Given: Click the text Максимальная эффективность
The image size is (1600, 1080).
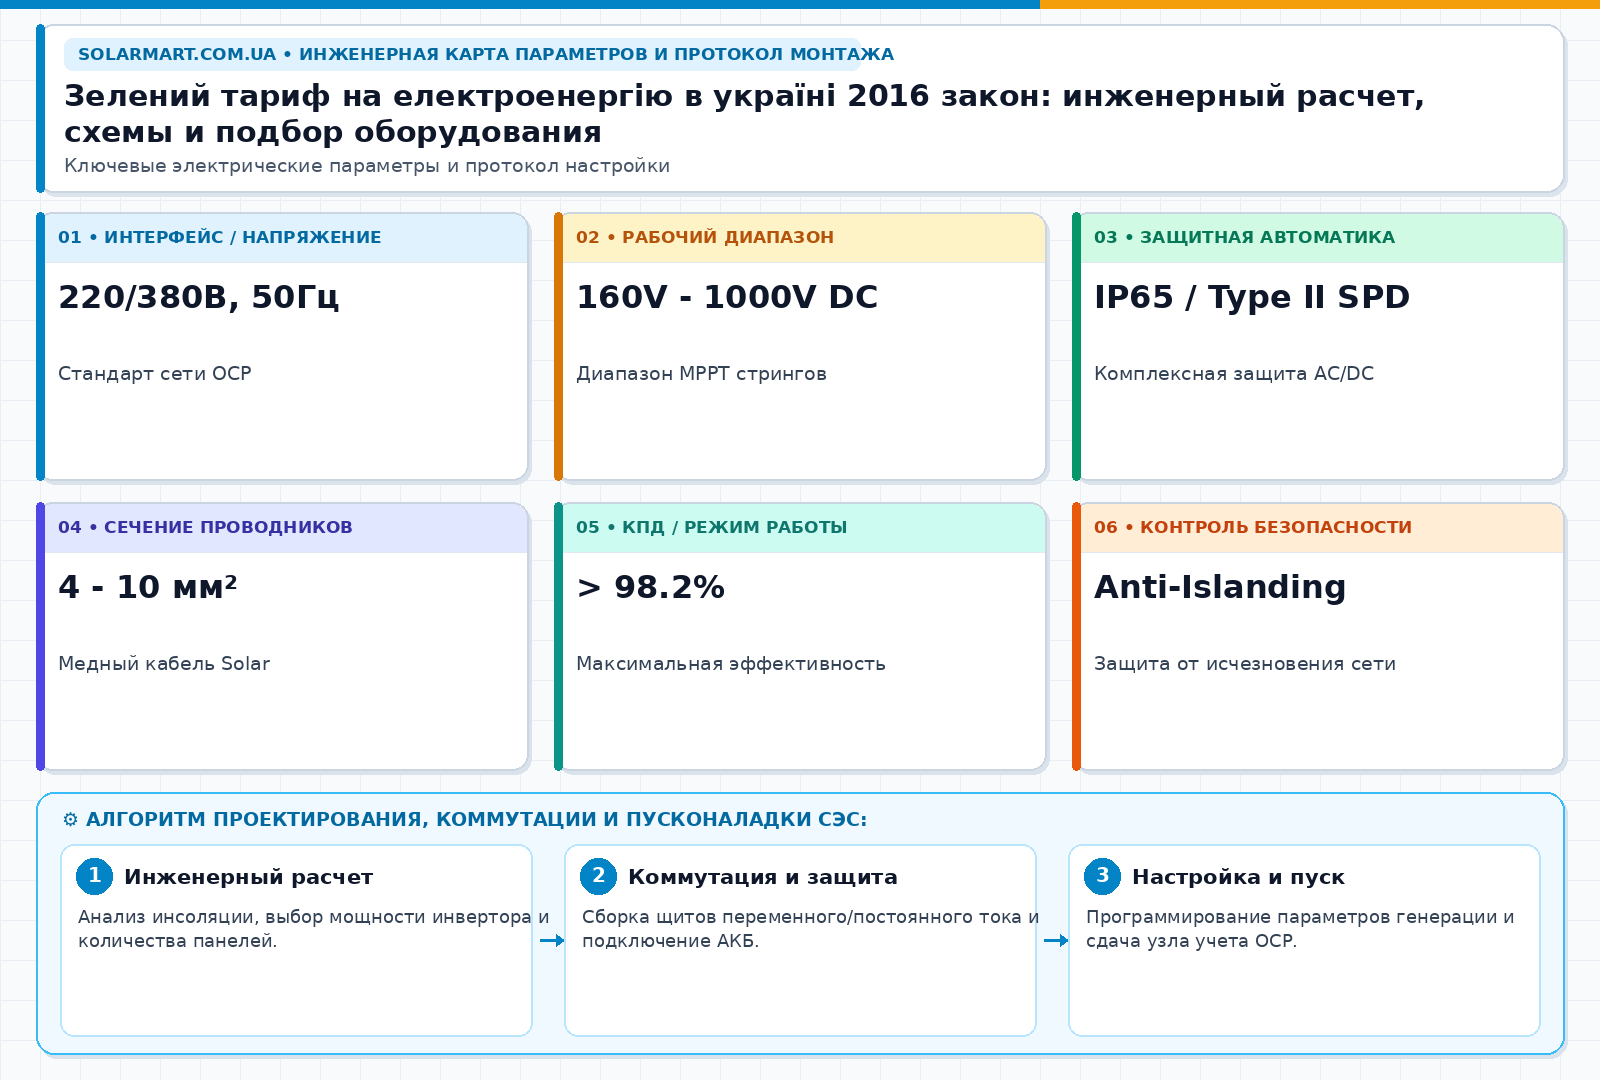Looking at the screenshot, I should (x=731, y=664).
